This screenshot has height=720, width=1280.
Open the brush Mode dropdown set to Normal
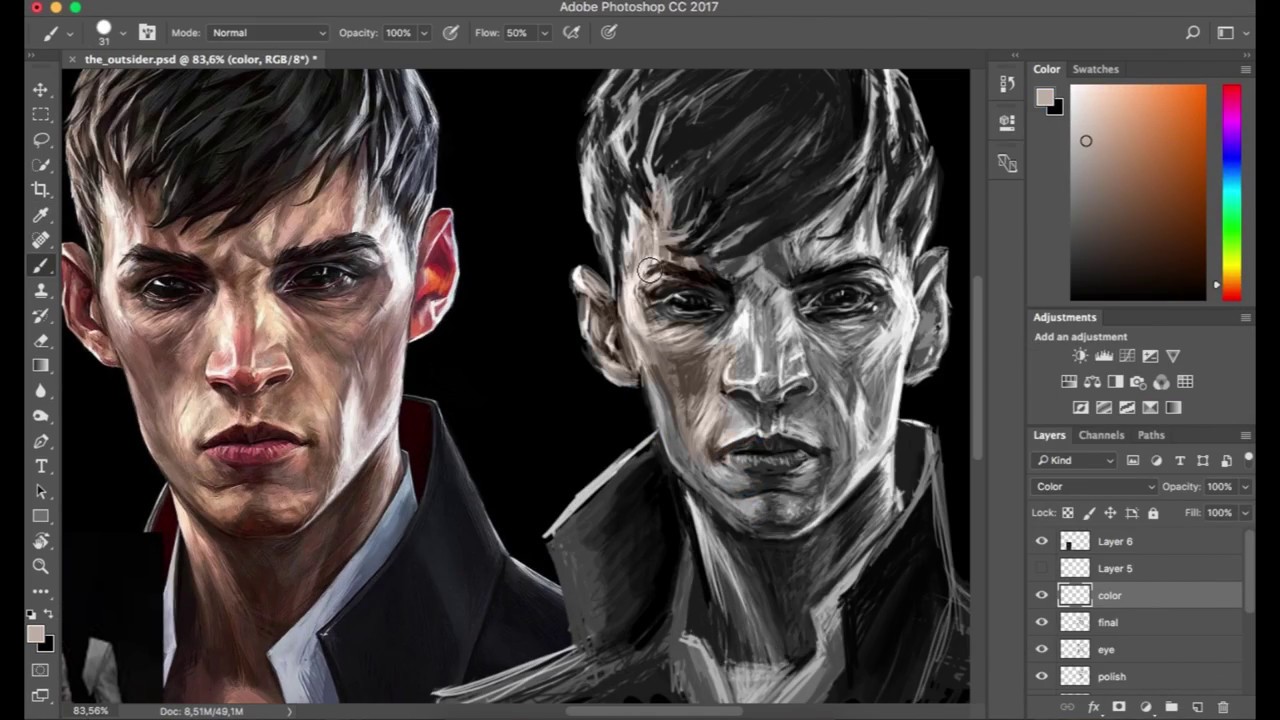click(267, 32)
